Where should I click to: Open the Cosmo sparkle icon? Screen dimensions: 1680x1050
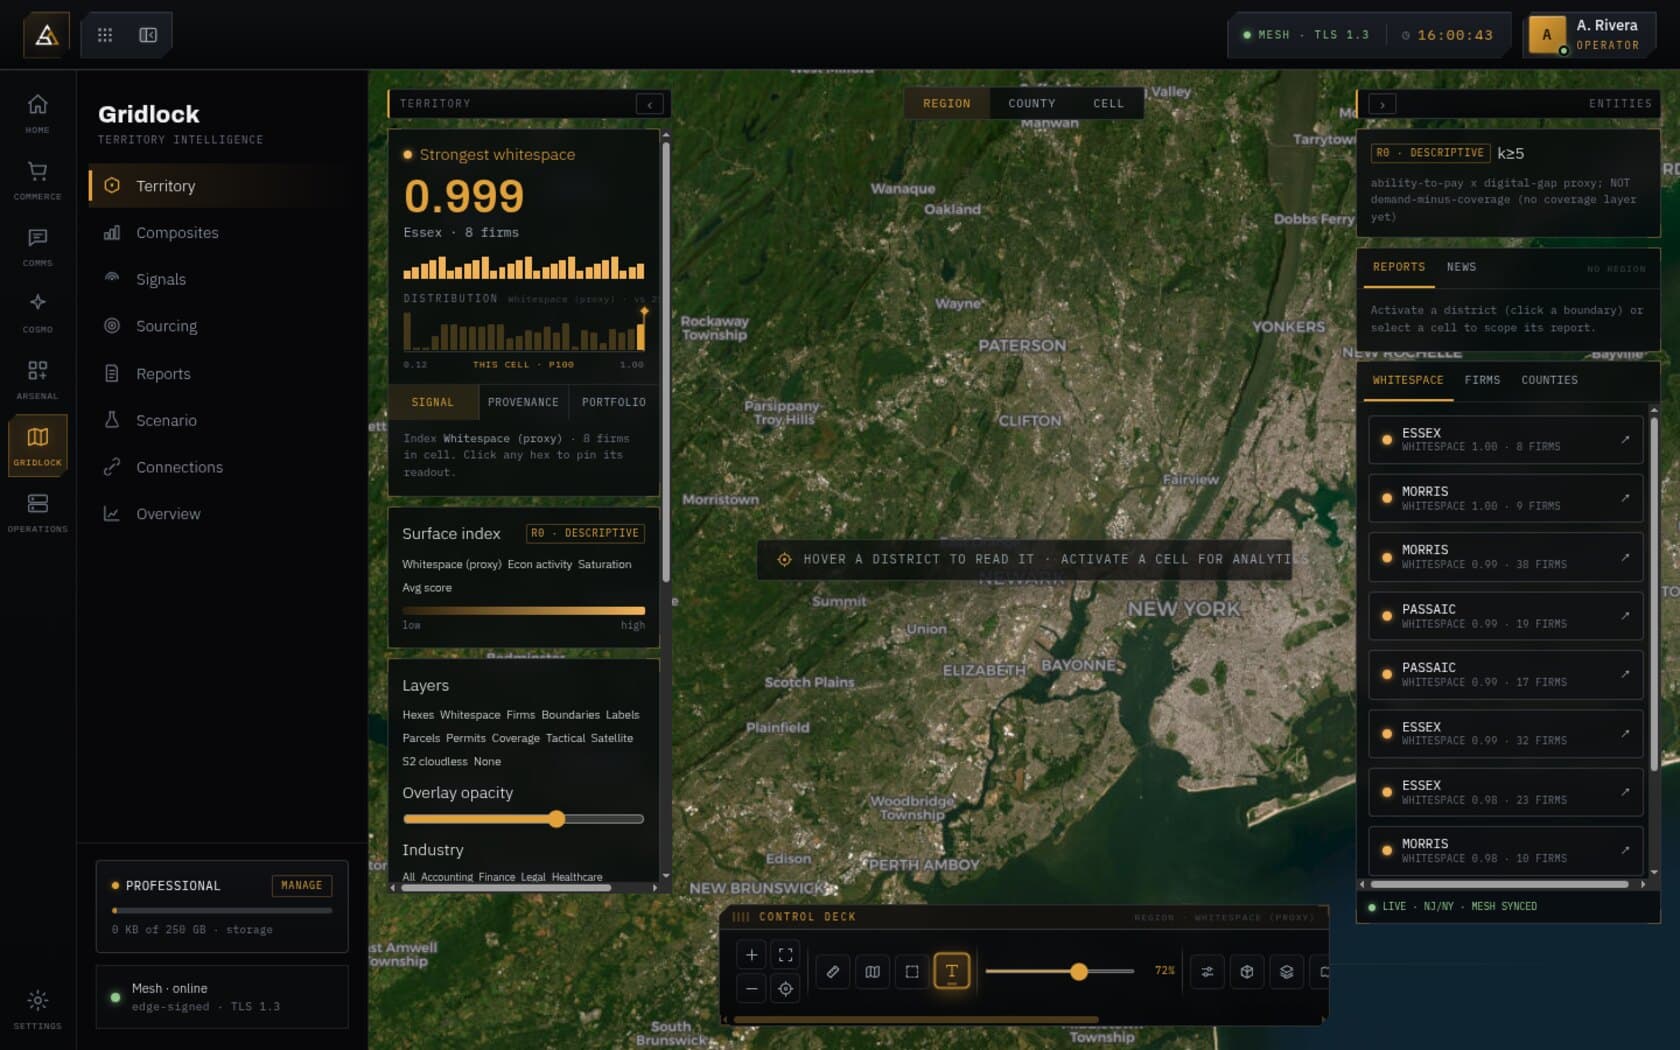pyautogui.click(x=37, y=312)
